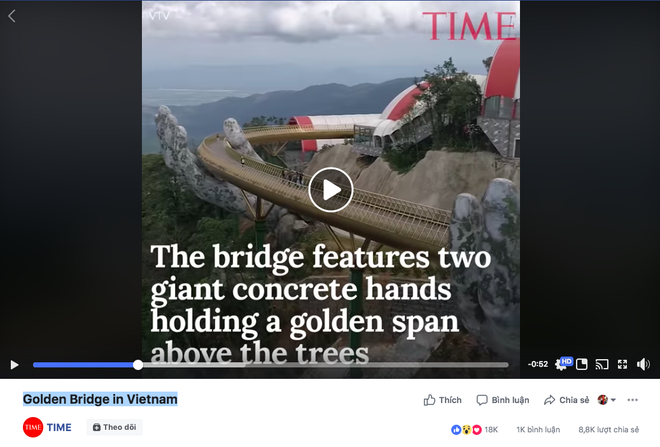Open the 1K bình luận comment count
The width and height of the screenshot is (660, 447).
coord(538,430)
